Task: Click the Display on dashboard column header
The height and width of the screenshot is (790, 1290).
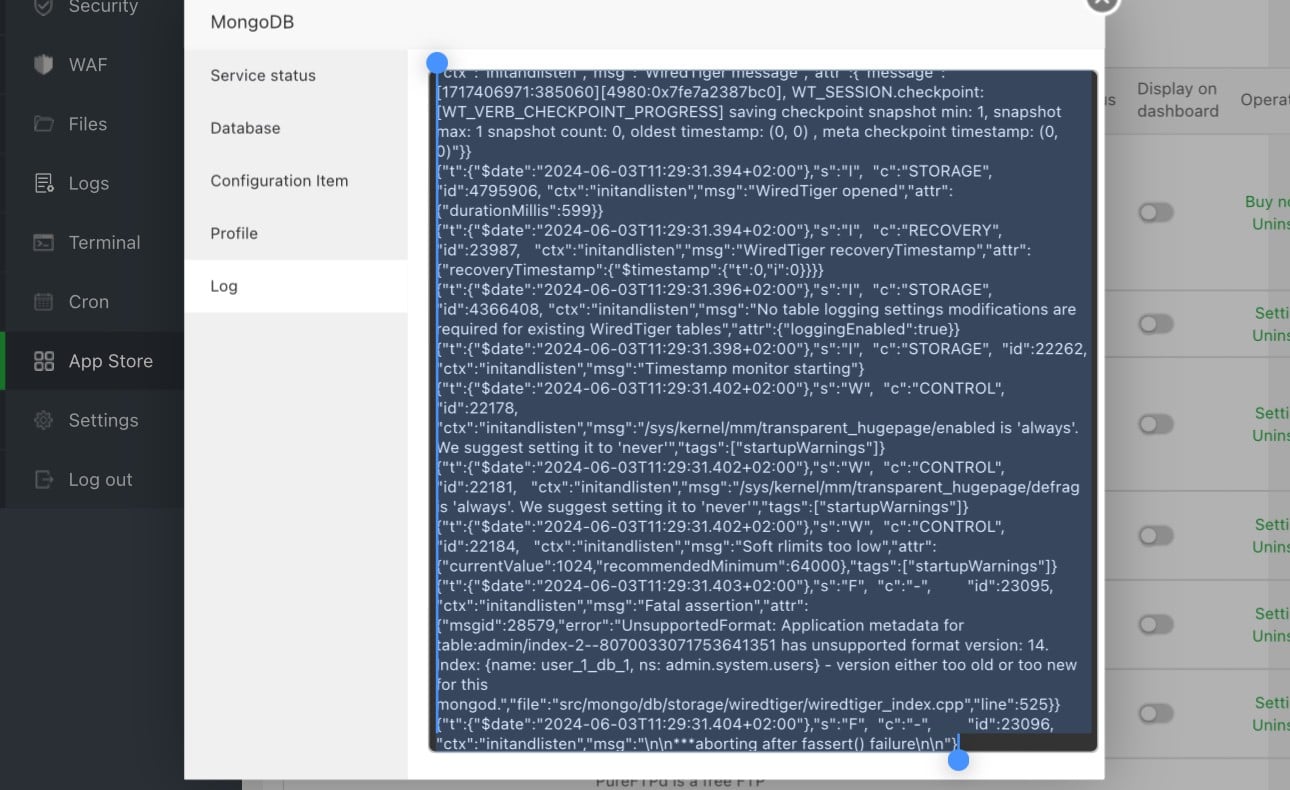Action: 1177,100
